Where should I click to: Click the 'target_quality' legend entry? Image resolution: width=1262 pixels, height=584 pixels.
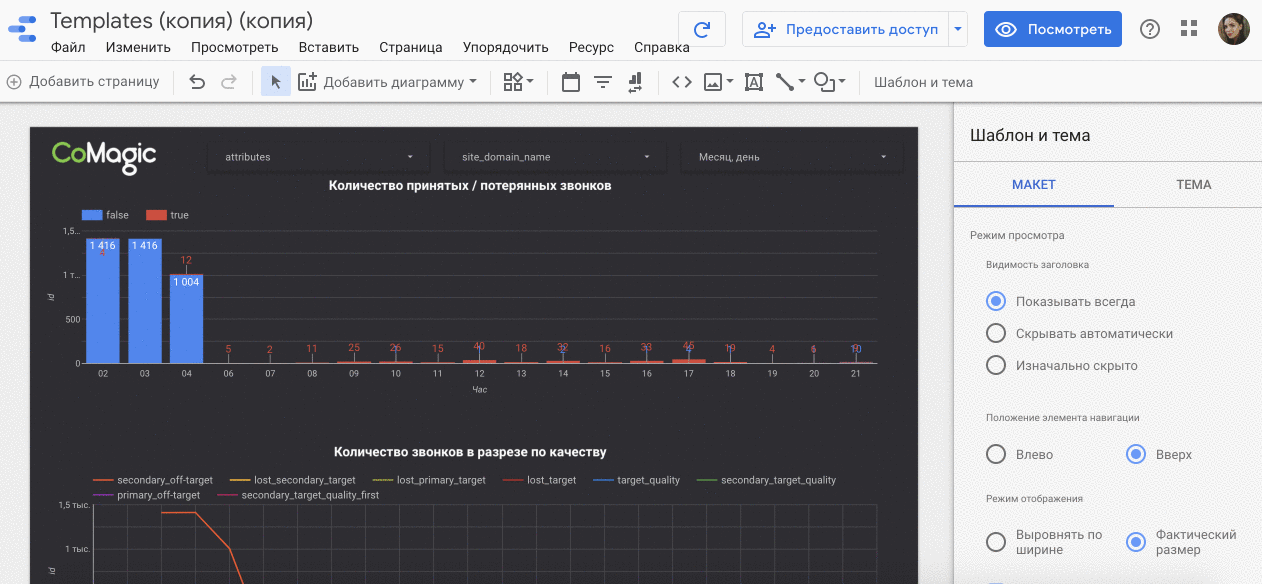pyautogui.click(x=637, y=480)
